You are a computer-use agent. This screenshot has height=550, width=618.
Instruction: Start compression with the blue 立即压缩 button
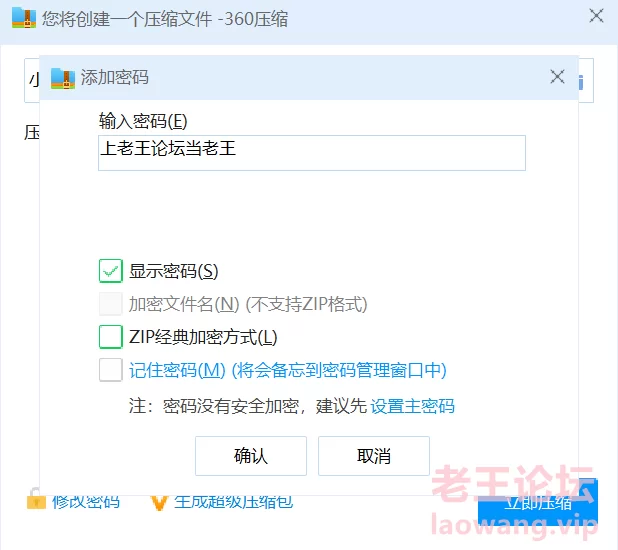click(538, 503)
